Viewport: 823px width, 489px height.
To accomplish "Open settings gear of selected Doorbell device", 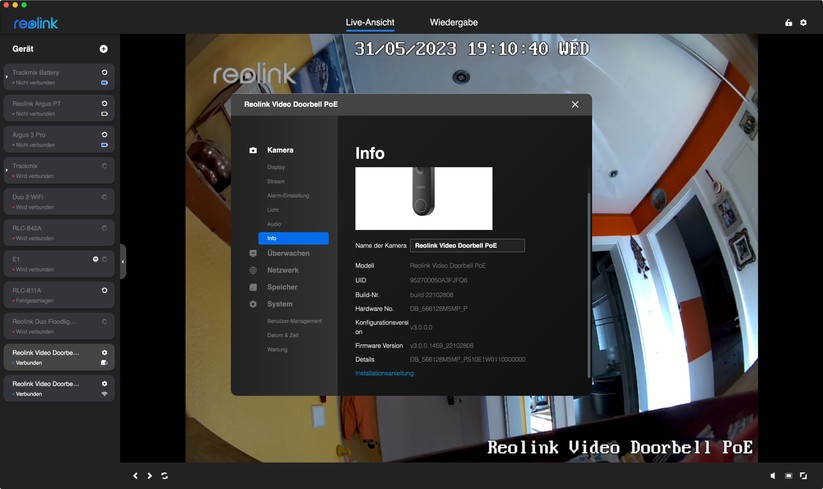I will coord(104,353).
